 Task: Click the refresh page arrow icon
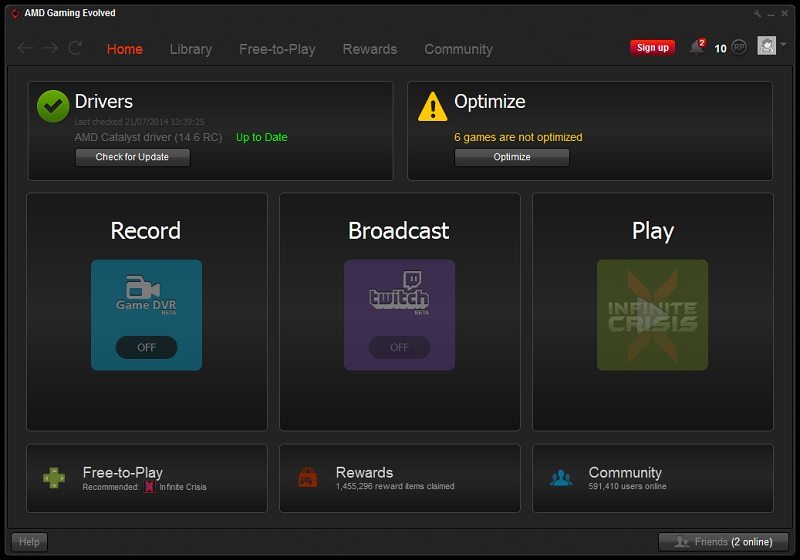(x=76, y=48)
